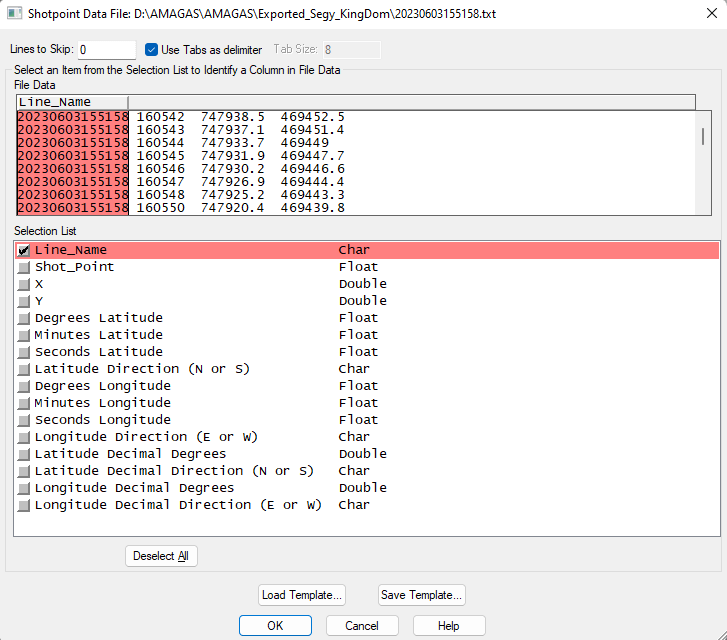This screenshot has height=640, width=727.
Task: Click the Lines to Skip input field
Action: (x=106, y=50)
